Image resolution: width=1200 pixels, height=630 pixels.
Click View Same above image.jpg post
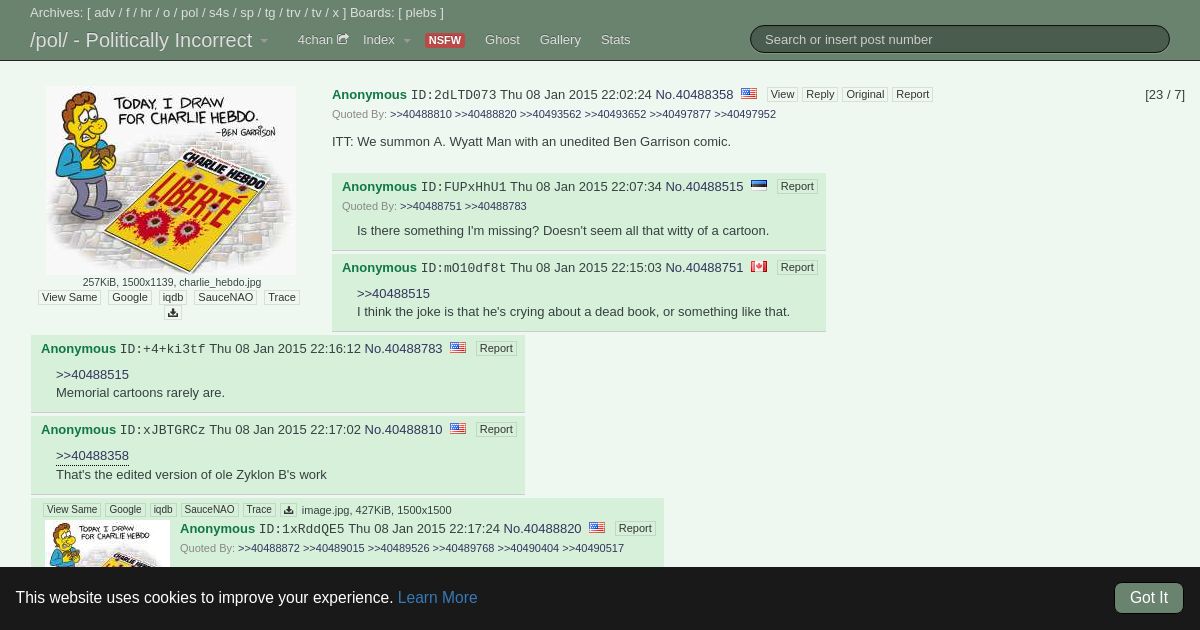pos(72,510)
